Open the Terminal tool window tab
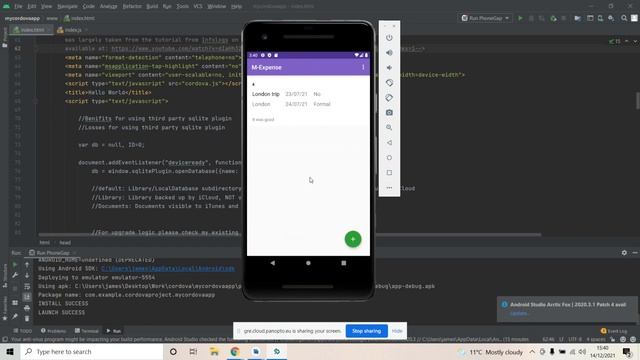Screen dimensions: 640x360 click(87, 331)
